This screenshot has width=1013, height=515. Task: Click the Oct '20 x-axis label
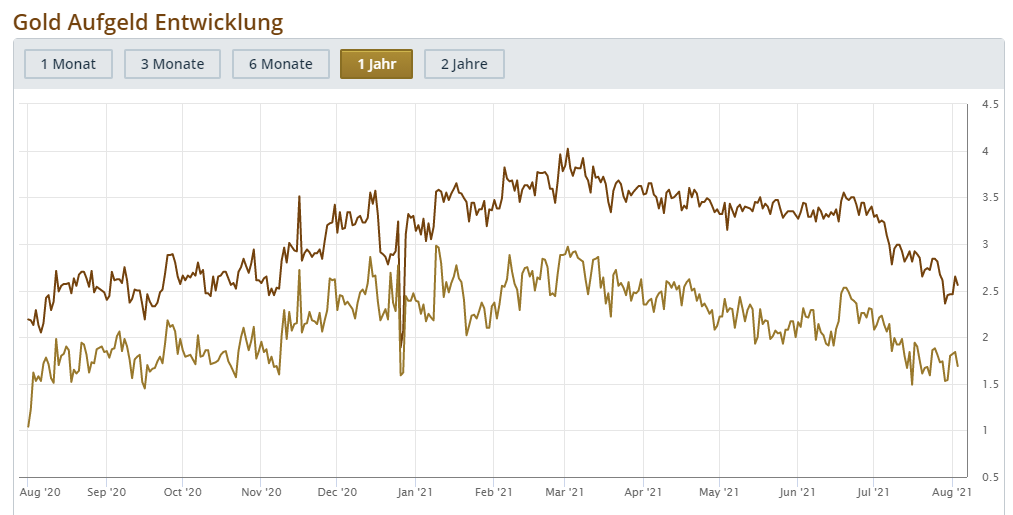182,492
